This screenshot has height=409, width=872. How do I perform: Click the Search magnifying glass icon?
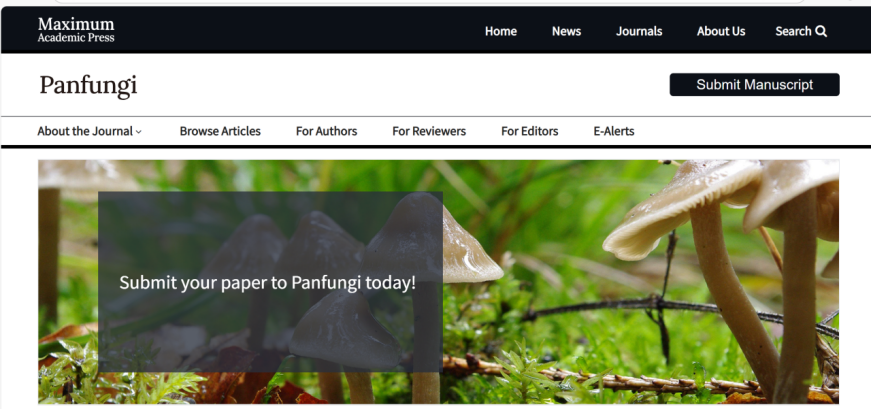821,31
